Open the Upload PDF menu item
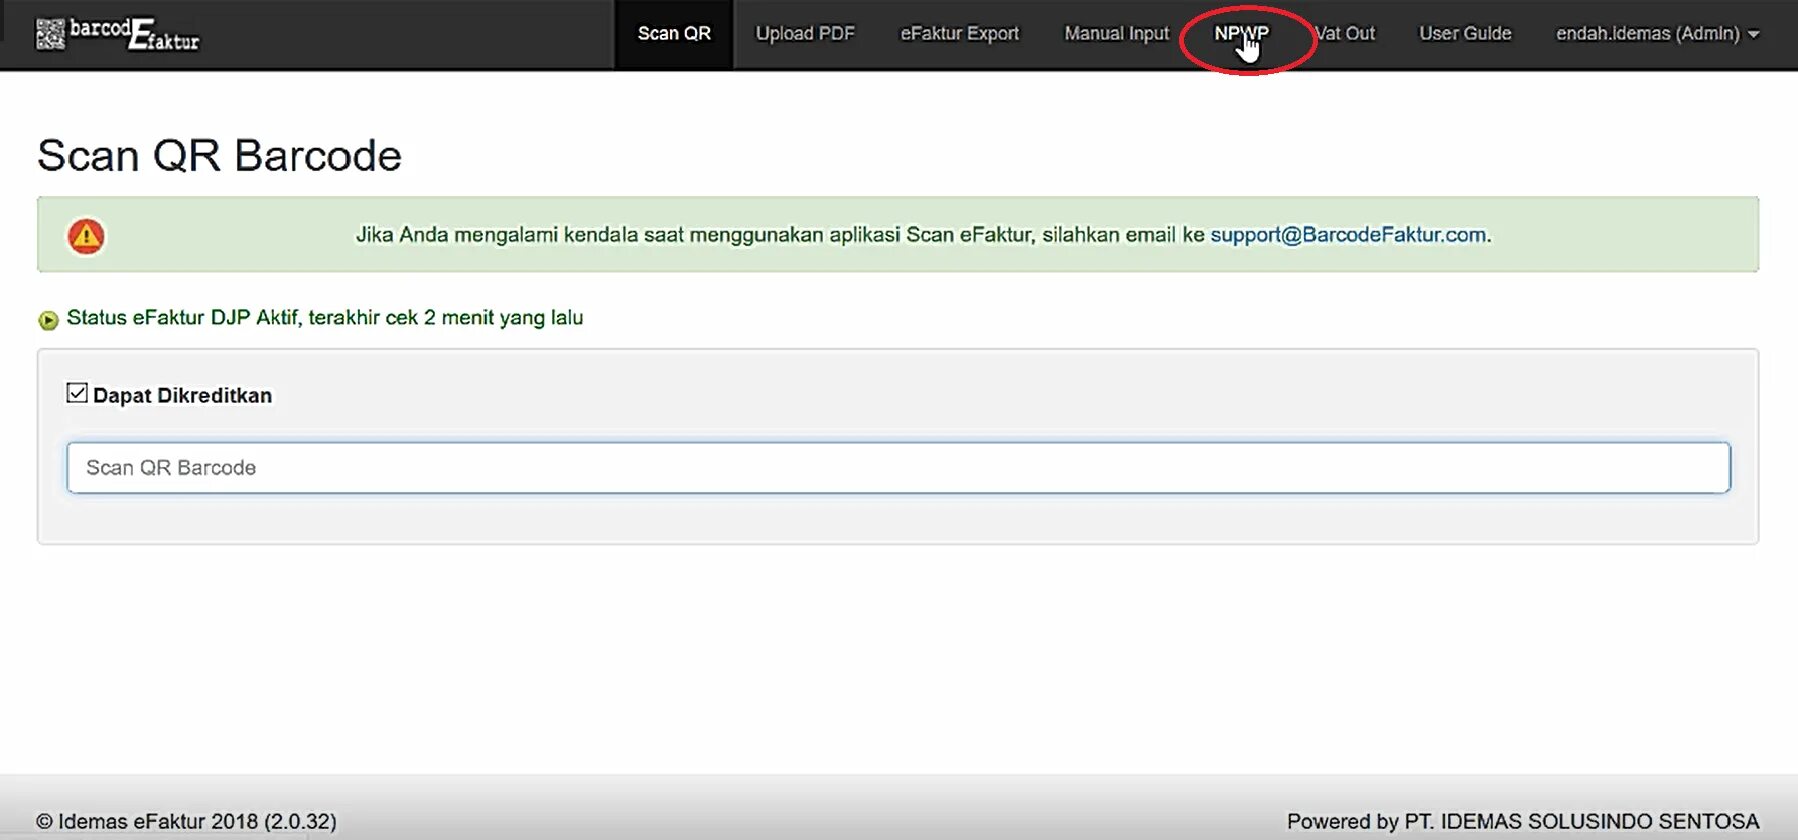 [x=805, y=34]
